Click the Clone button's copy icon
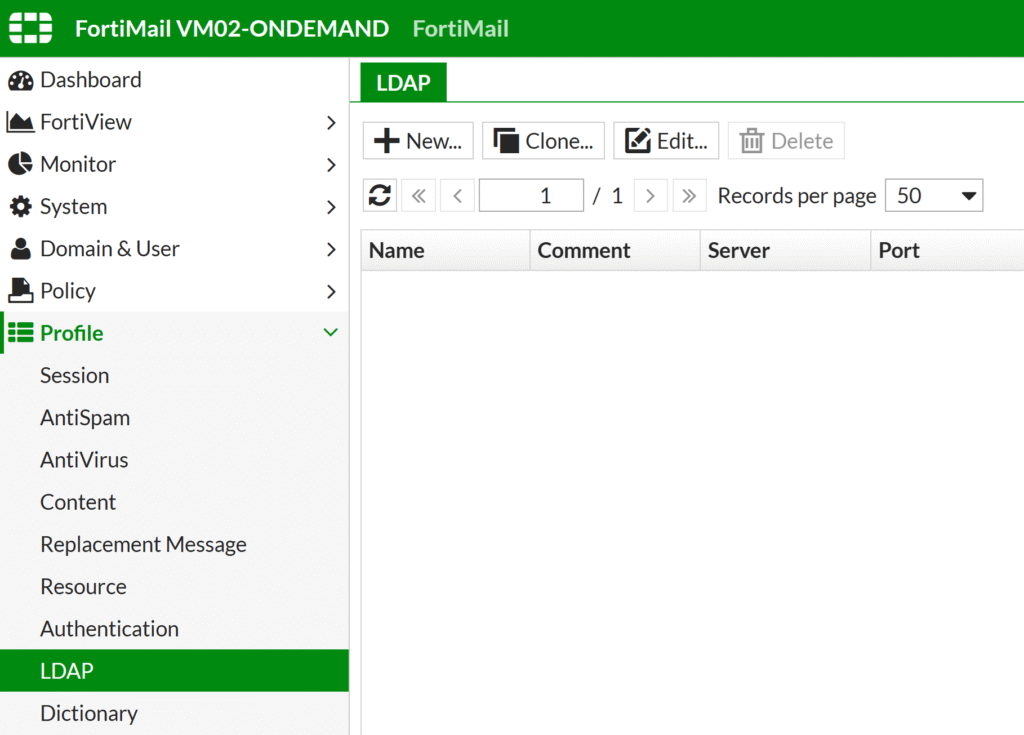1024x735 pixels. [x=507, y=140]
